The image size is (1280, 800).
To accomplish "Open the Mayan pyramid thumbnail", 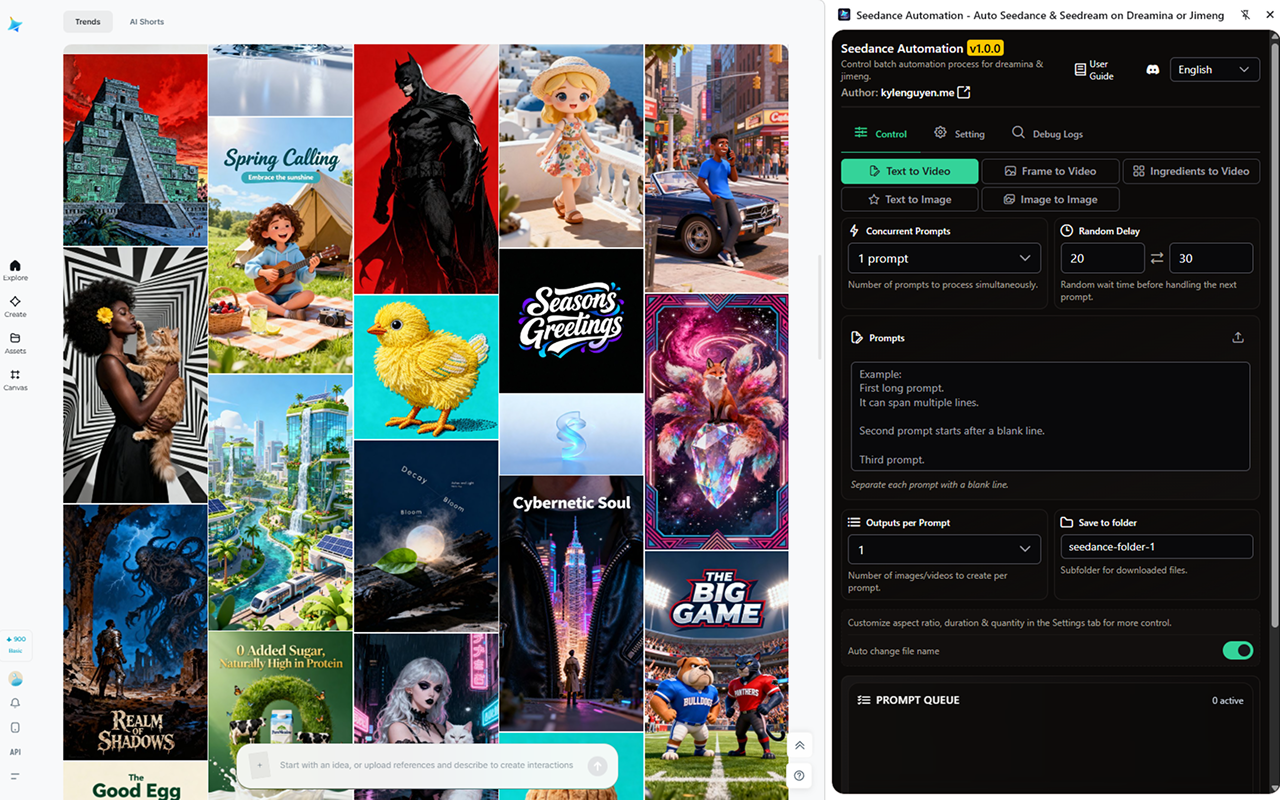I will tap(135, 149).
